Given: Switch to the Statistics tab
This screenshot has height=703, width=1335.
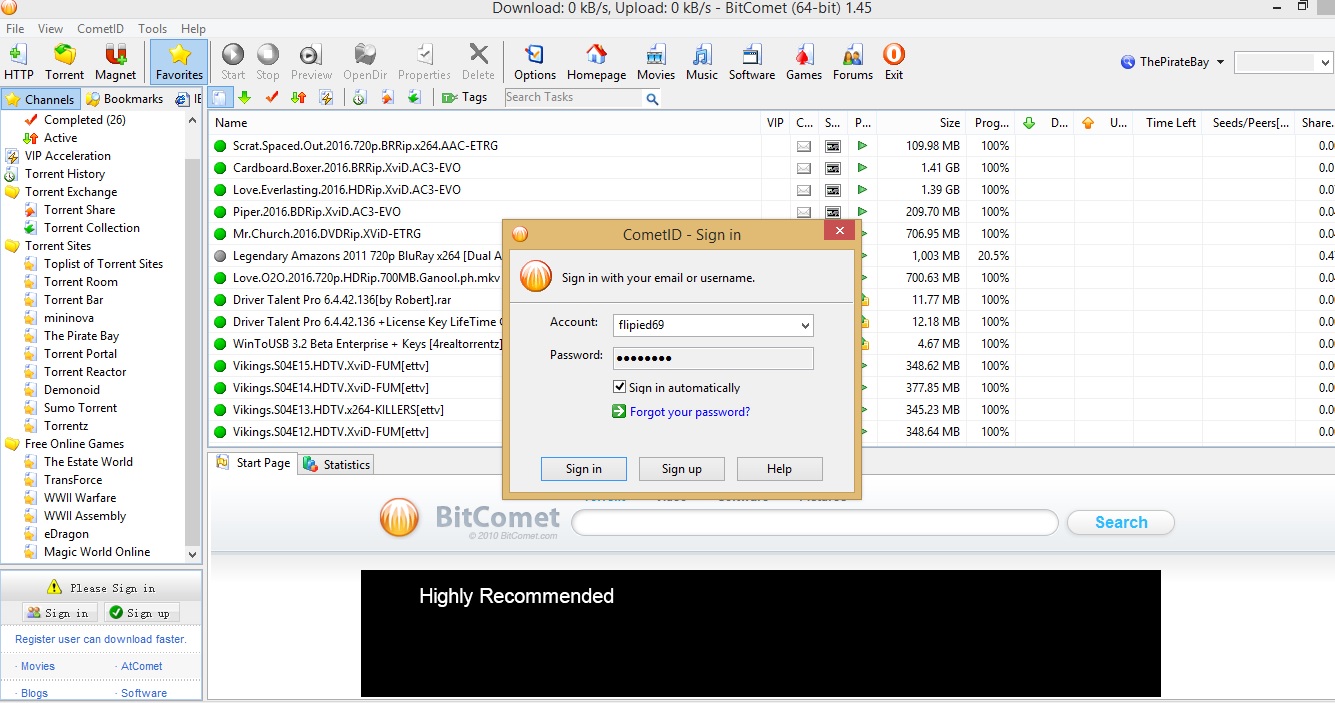Looking at the screenshot, I should pyautogui.click(x=344, y=464).
